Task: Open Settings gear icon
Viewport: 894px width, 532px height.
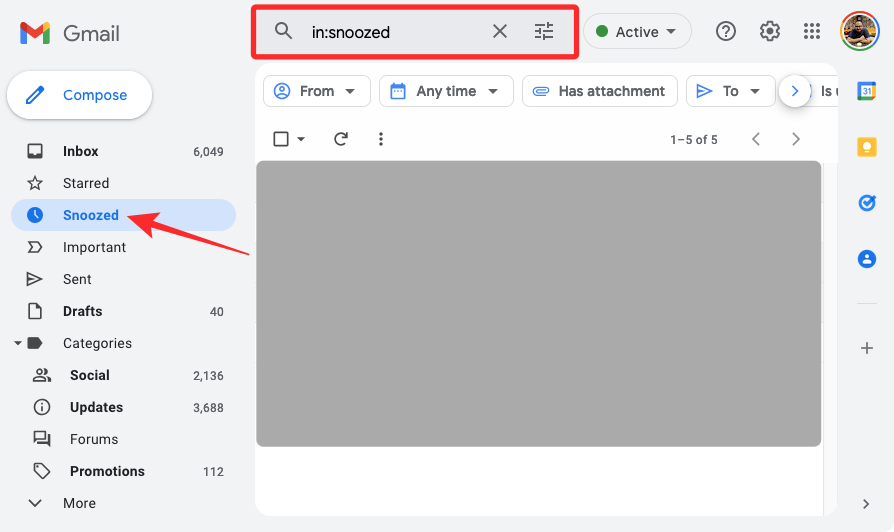Action: tap(769, 32)
